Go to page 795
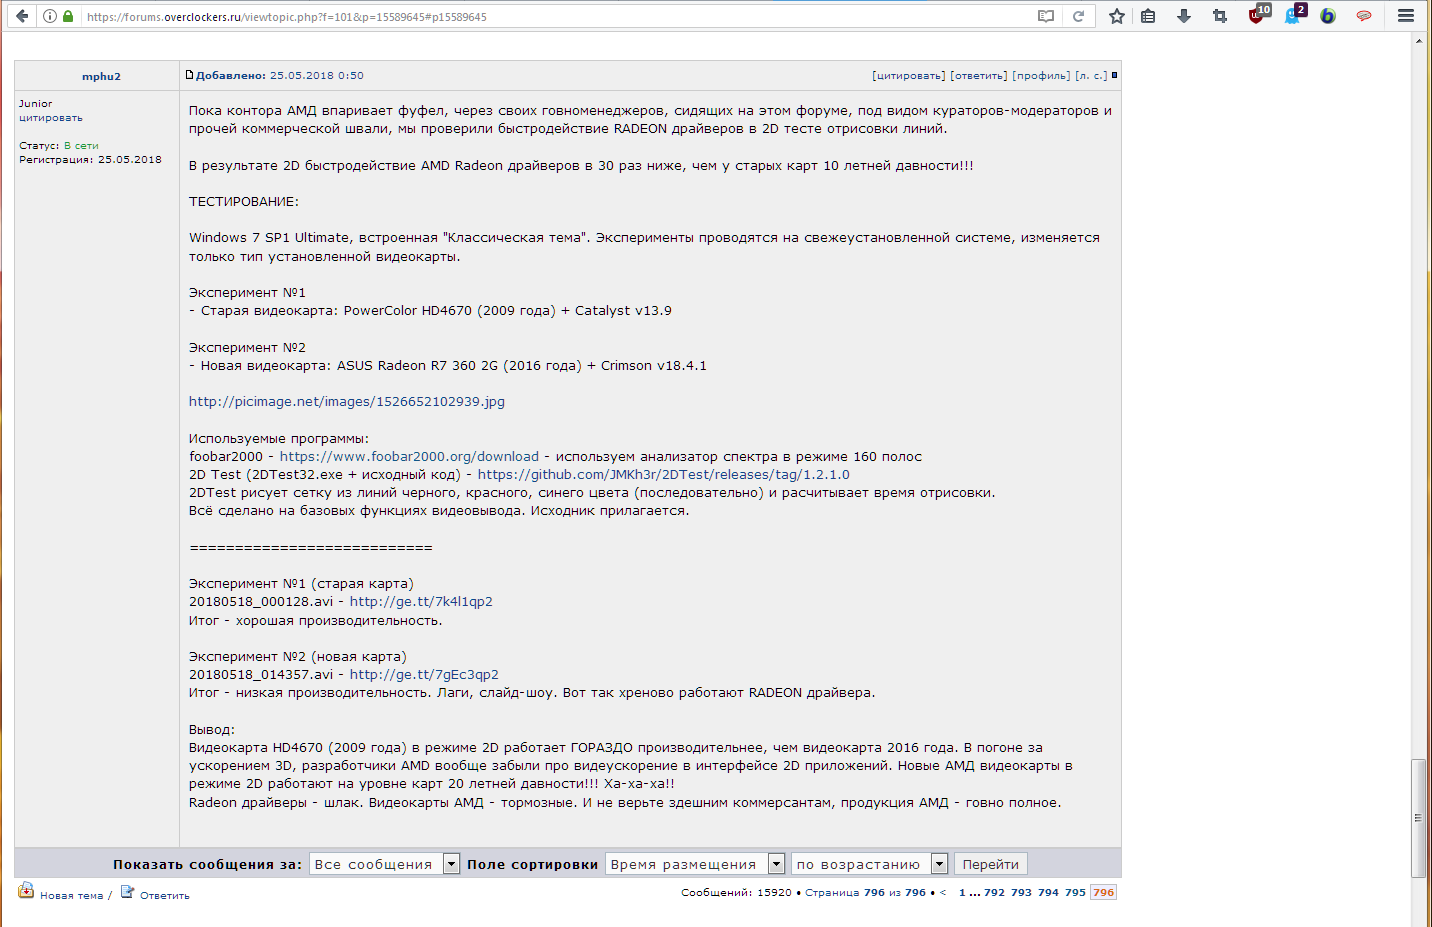Viewport: 1432px width, 927px height. click(x=1075, y=892)
